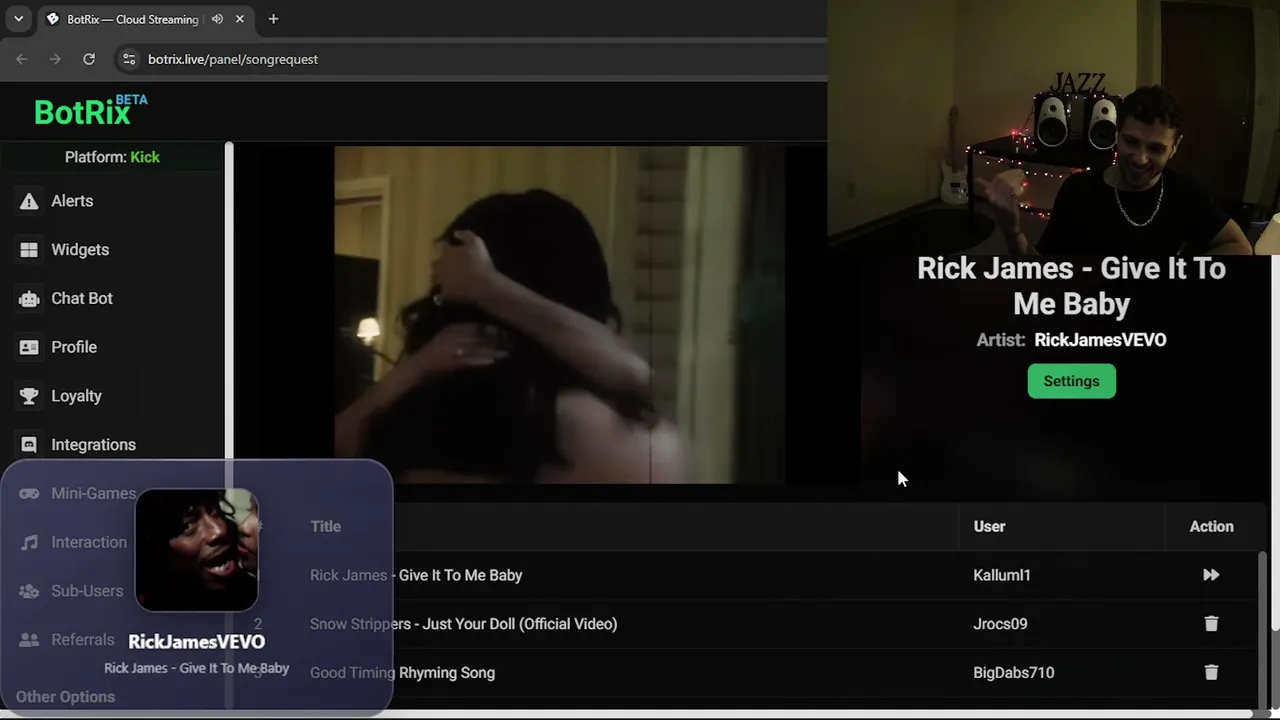Delete the Snow Strippers song request

[1211, 624]
